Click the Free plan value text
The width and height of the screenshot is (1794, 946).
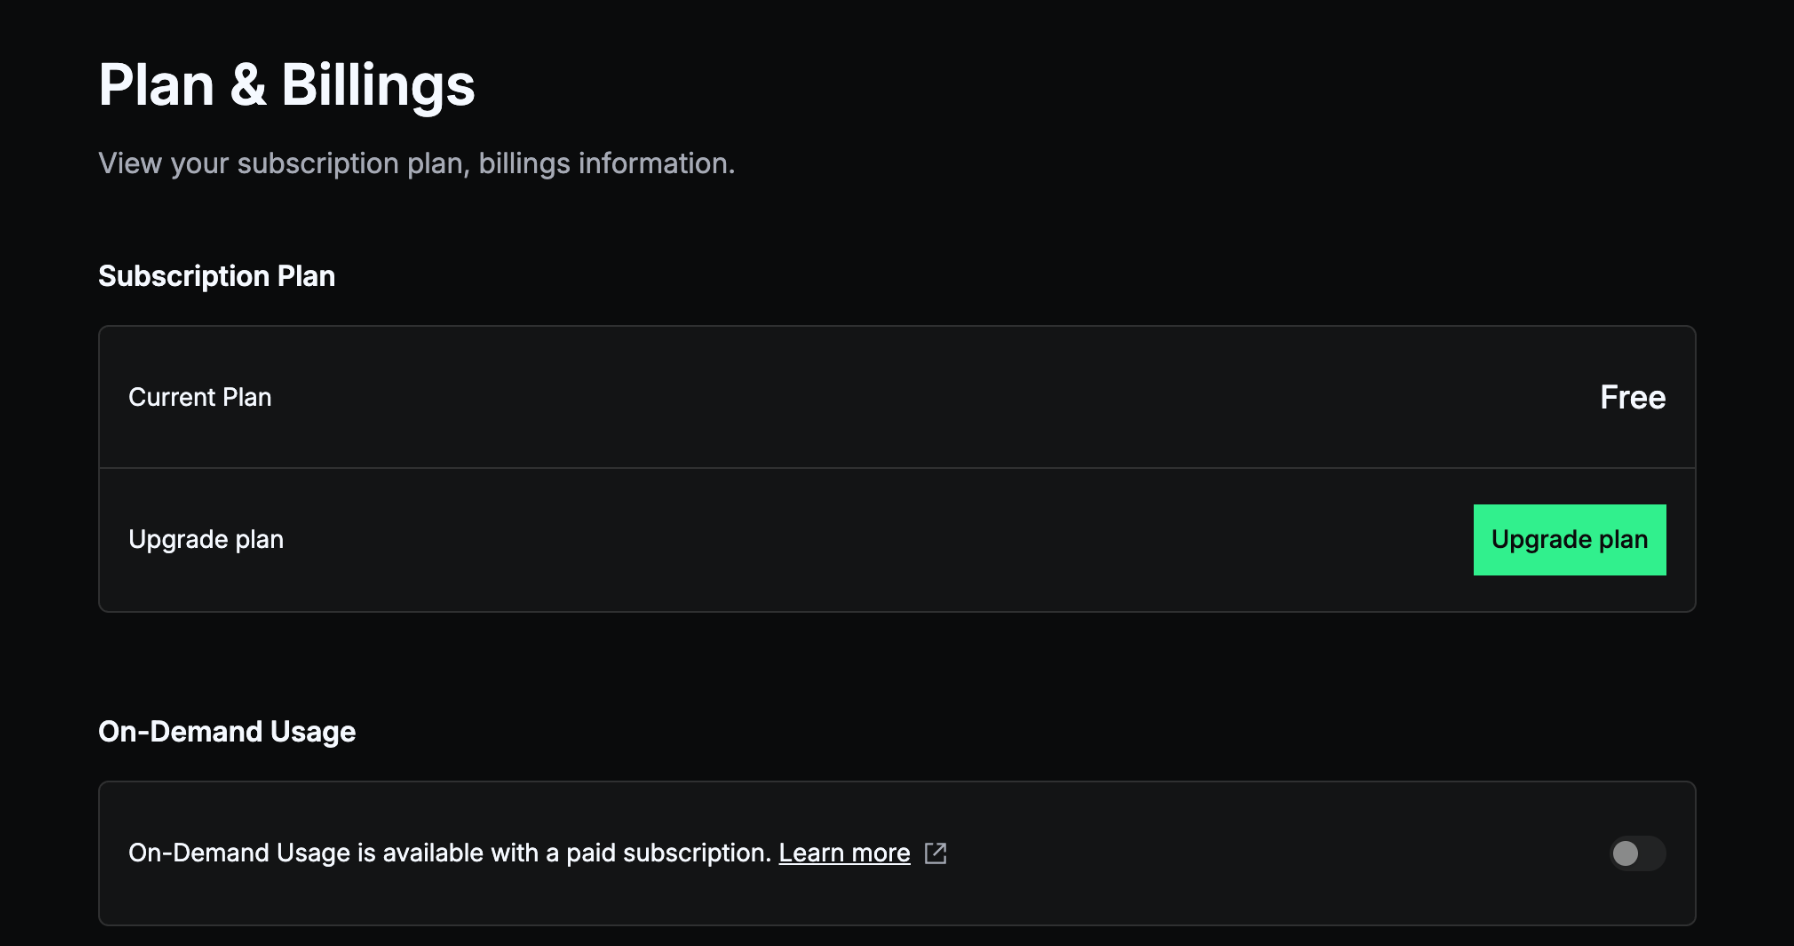tap(1632, 397)
